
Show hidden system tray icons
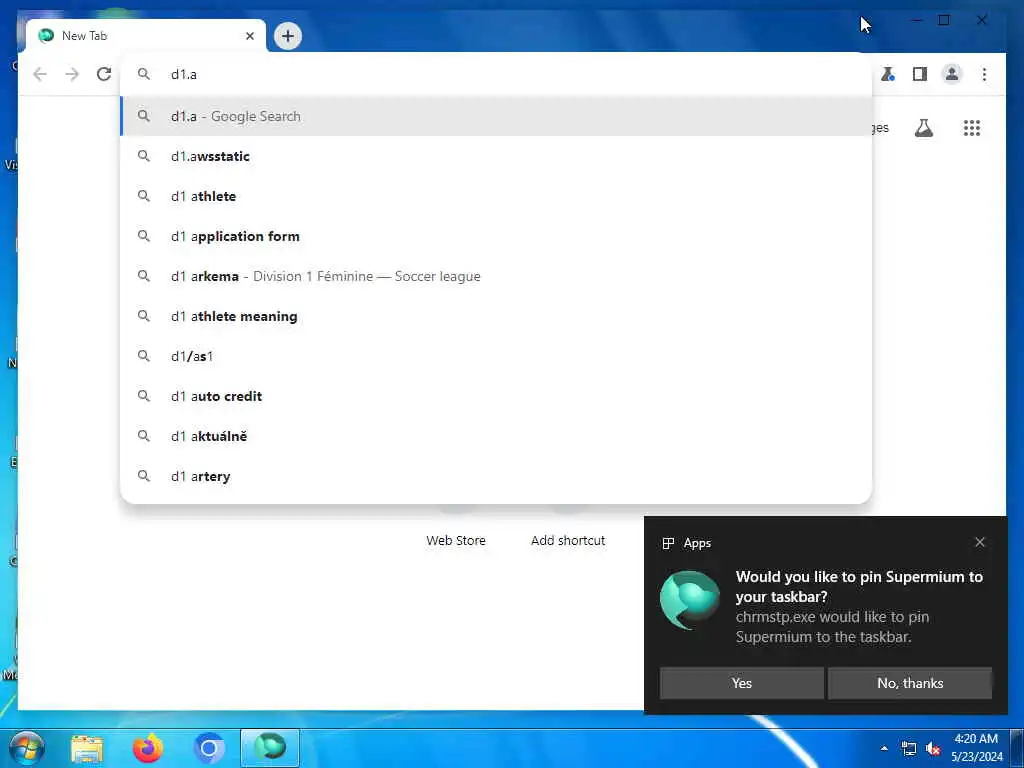884,748
